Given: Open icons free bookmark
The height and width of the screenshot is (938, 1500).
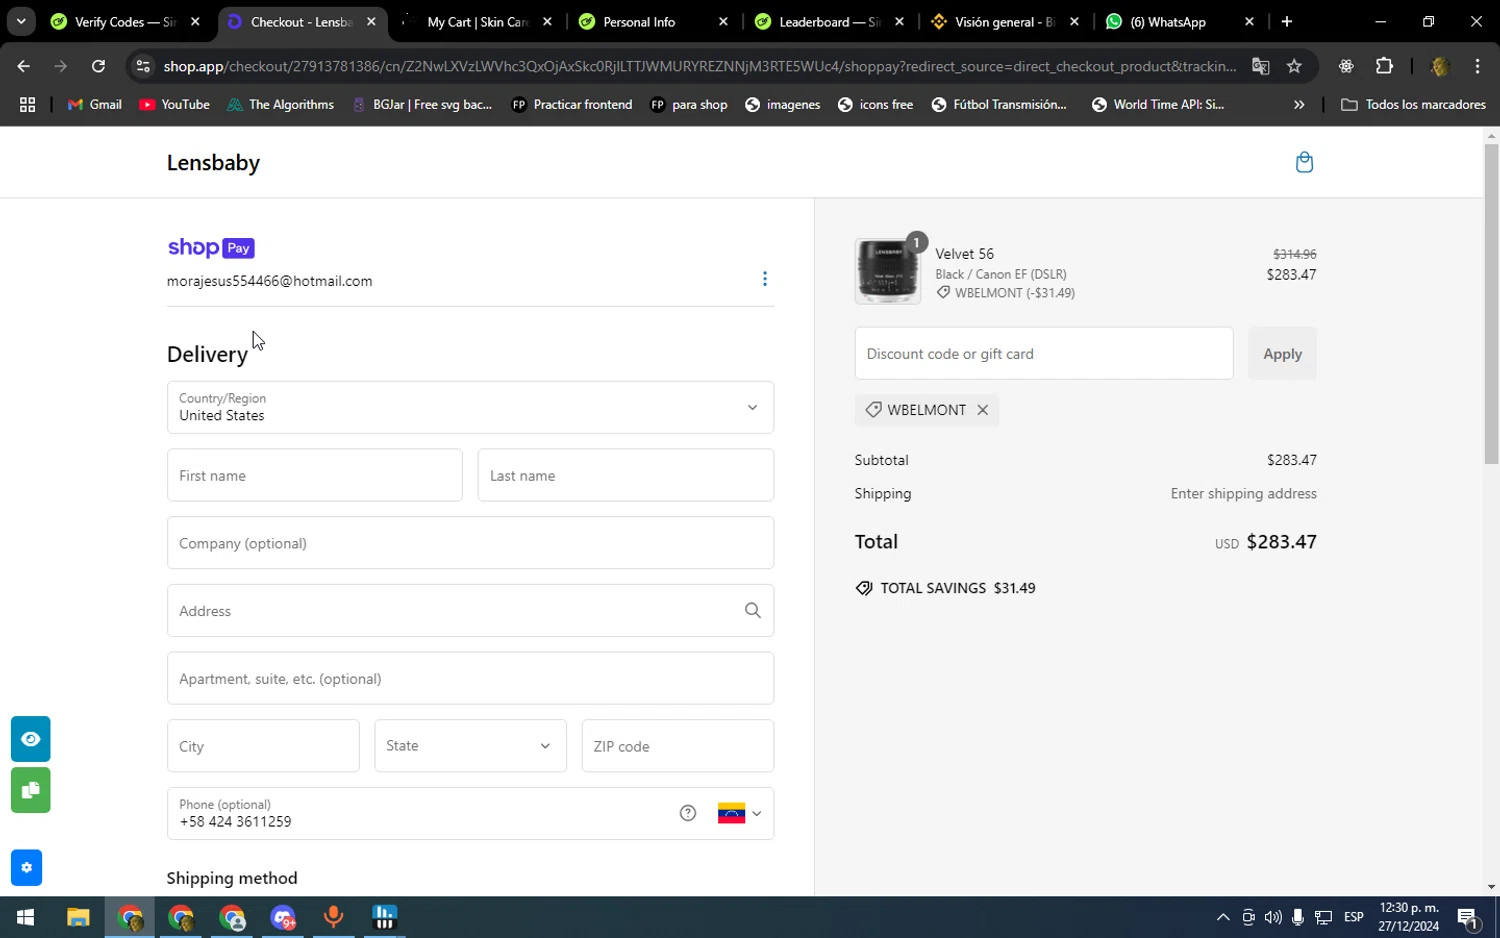Looking at the screenshot, I should (875, 104).
